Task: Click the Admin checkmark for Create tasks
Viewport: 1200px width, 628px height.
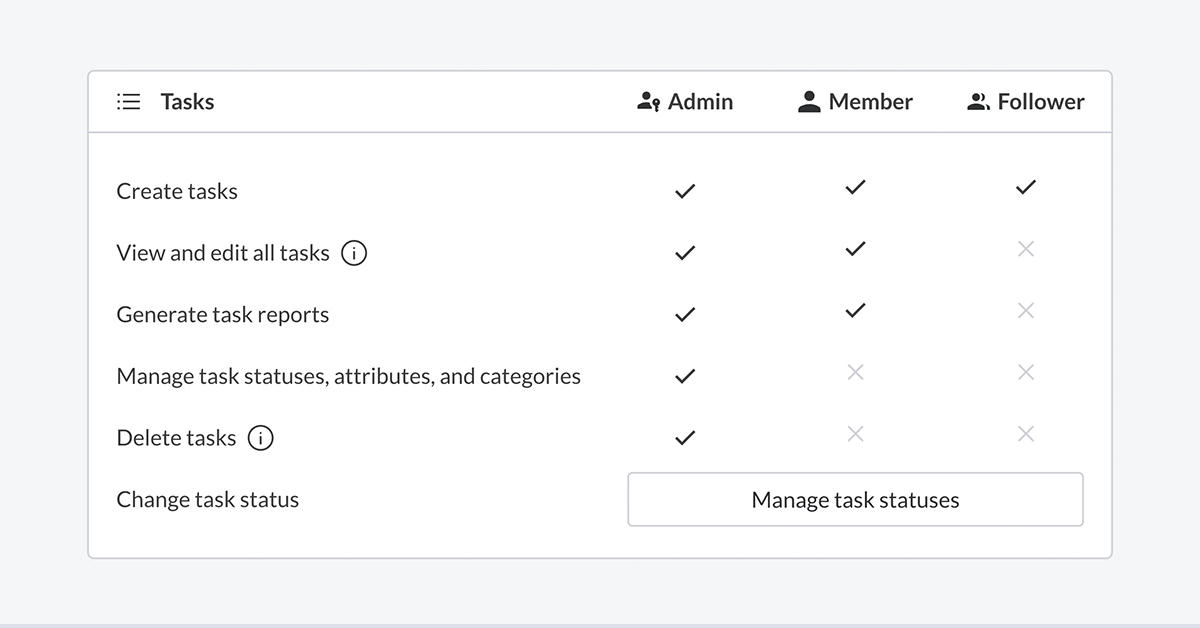Action: click(685, 190)
